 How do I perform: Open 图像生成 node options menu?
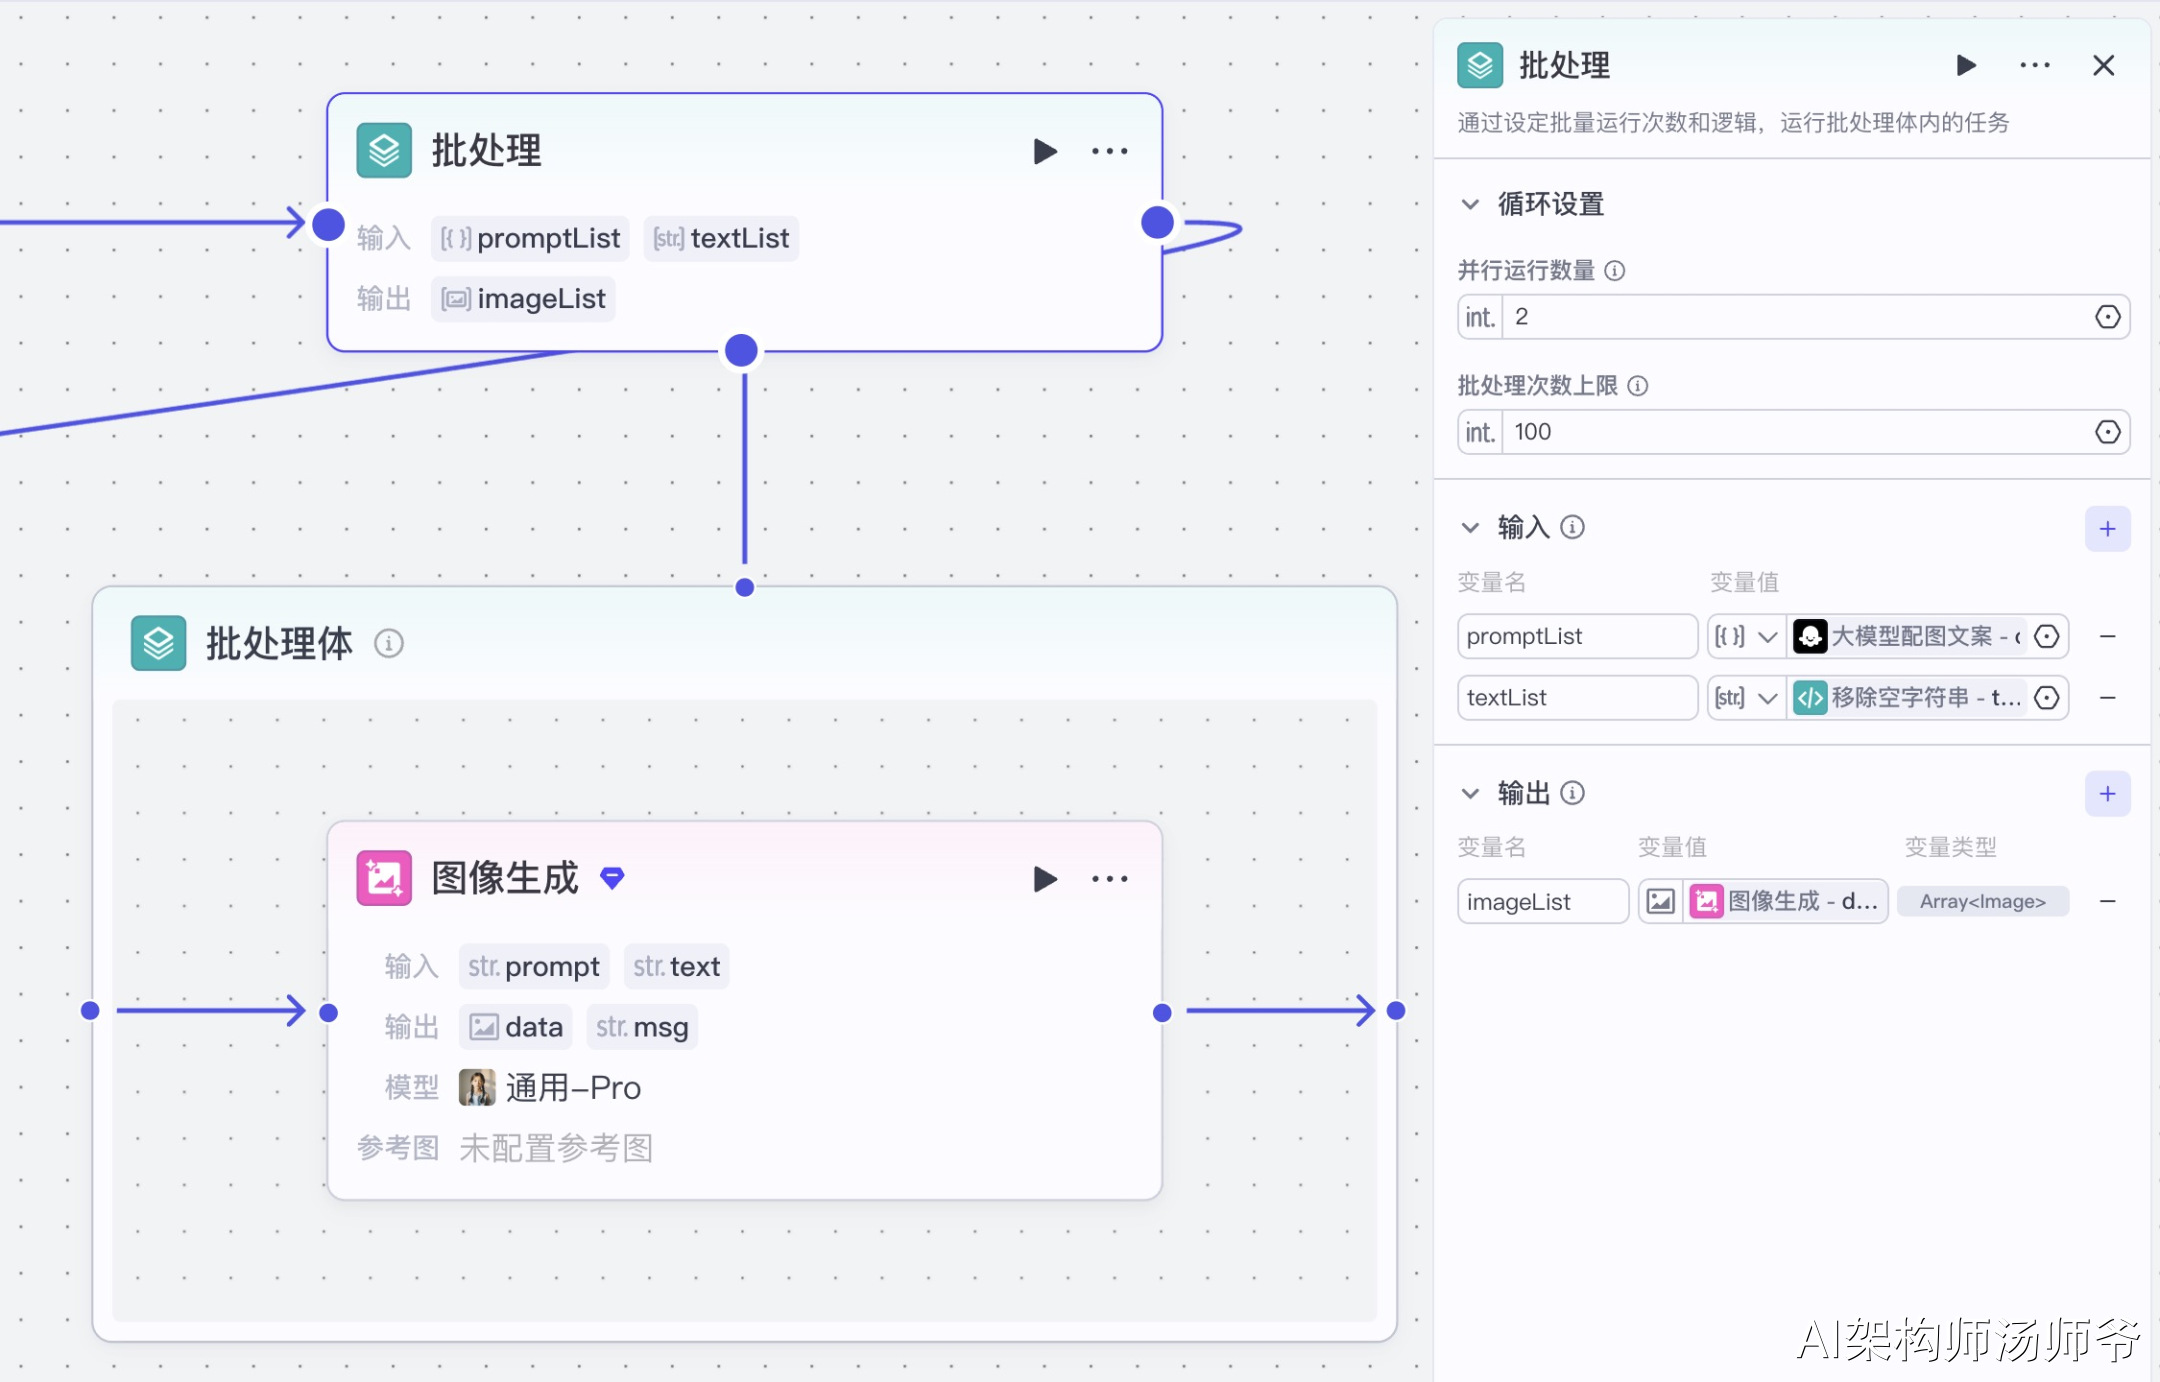point(1109,879)
